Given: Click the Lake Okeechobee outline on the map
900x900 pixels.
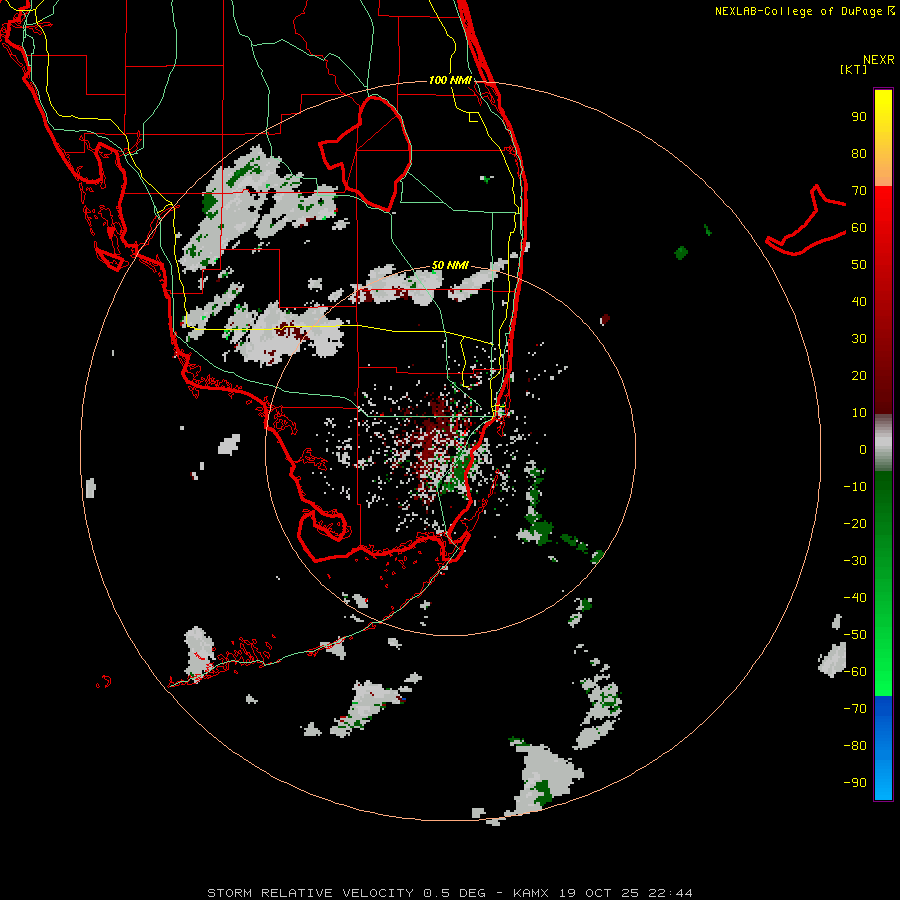Looking at the screenshot, I should pyautogui.click(x=366, y=153).
